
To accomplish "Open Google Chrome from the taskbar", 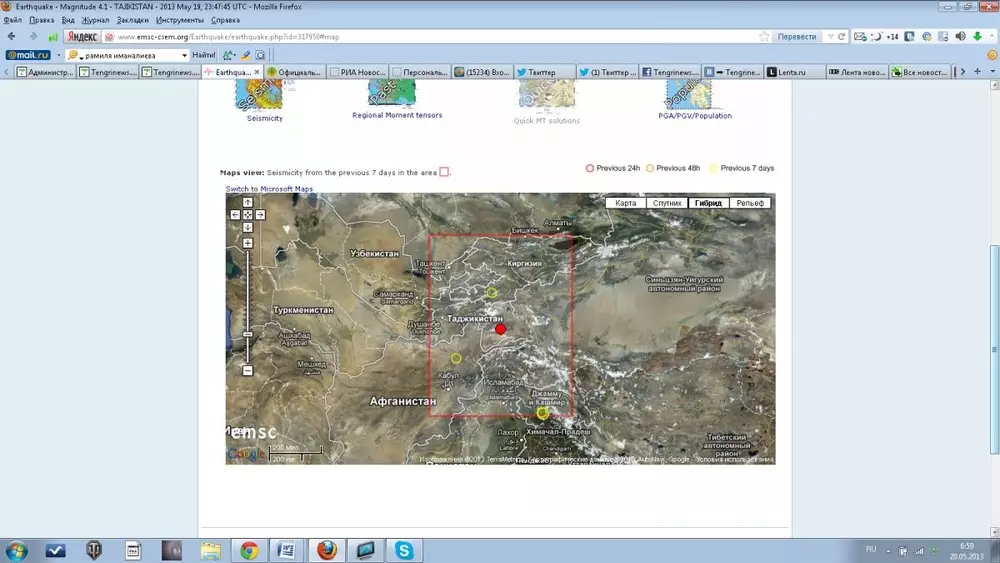I will tap(249, 549).
